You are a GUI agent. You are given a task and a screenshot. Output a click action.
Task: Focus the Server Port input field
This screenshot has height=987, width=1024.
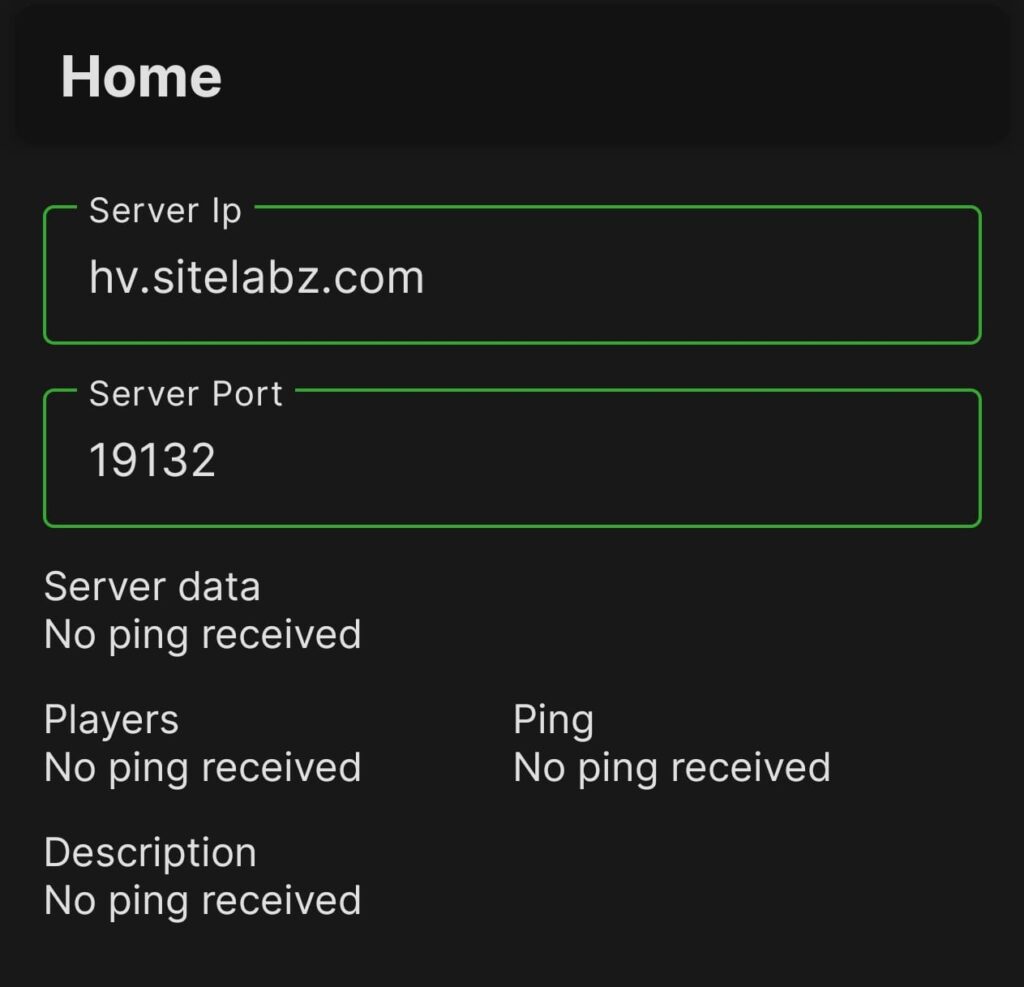[x=512, y=458]
